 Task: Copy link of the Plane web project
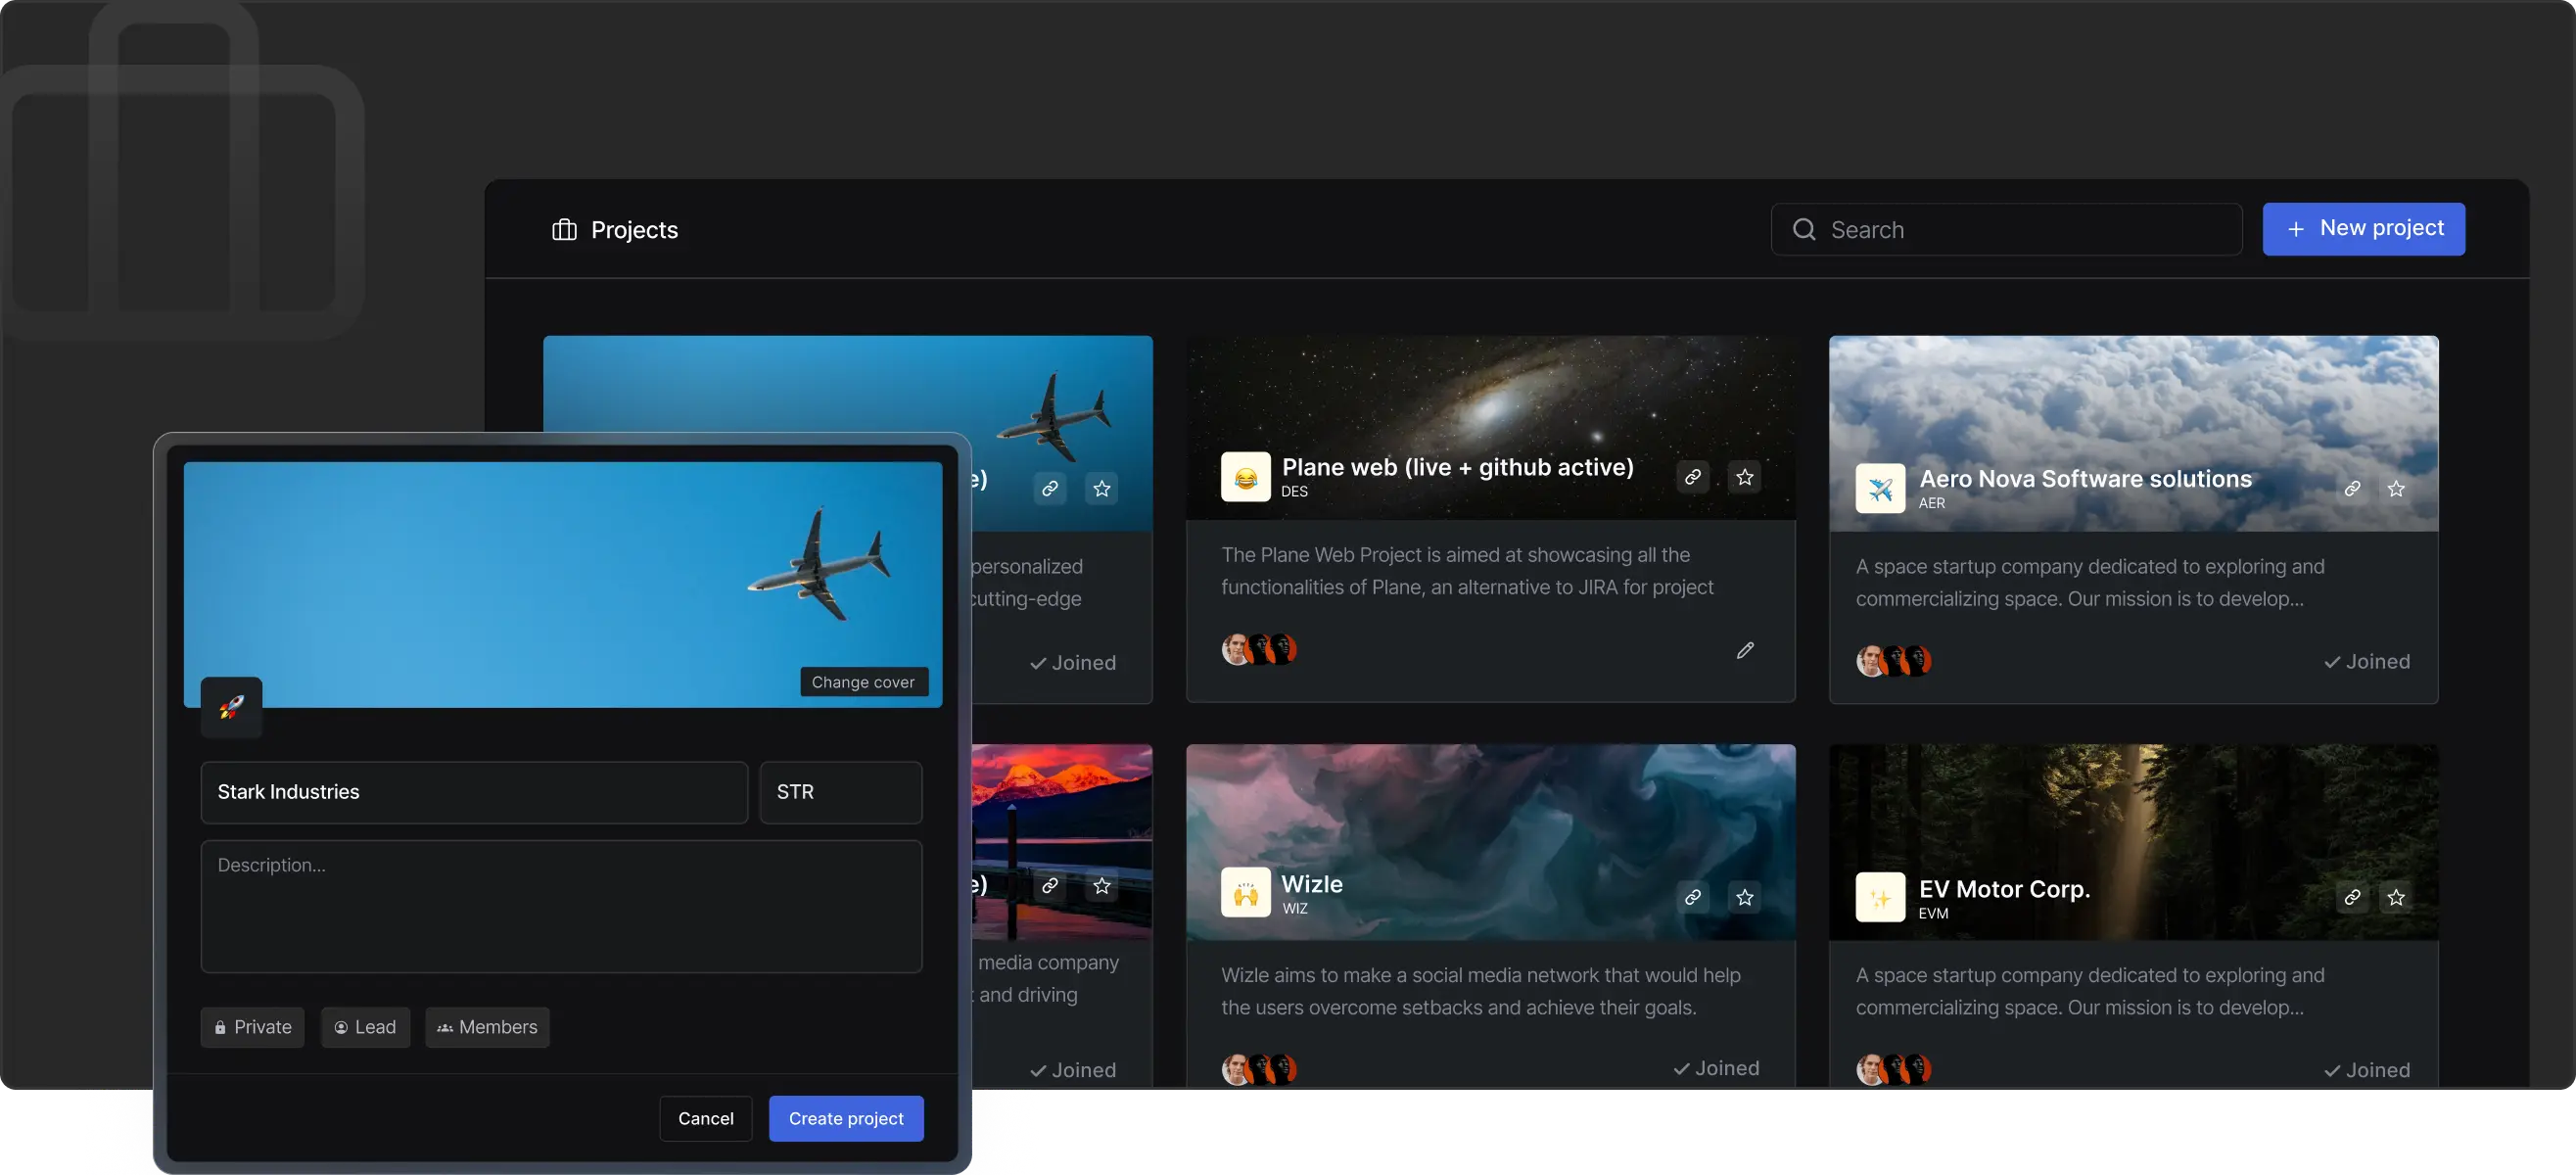coord(1692,477)
